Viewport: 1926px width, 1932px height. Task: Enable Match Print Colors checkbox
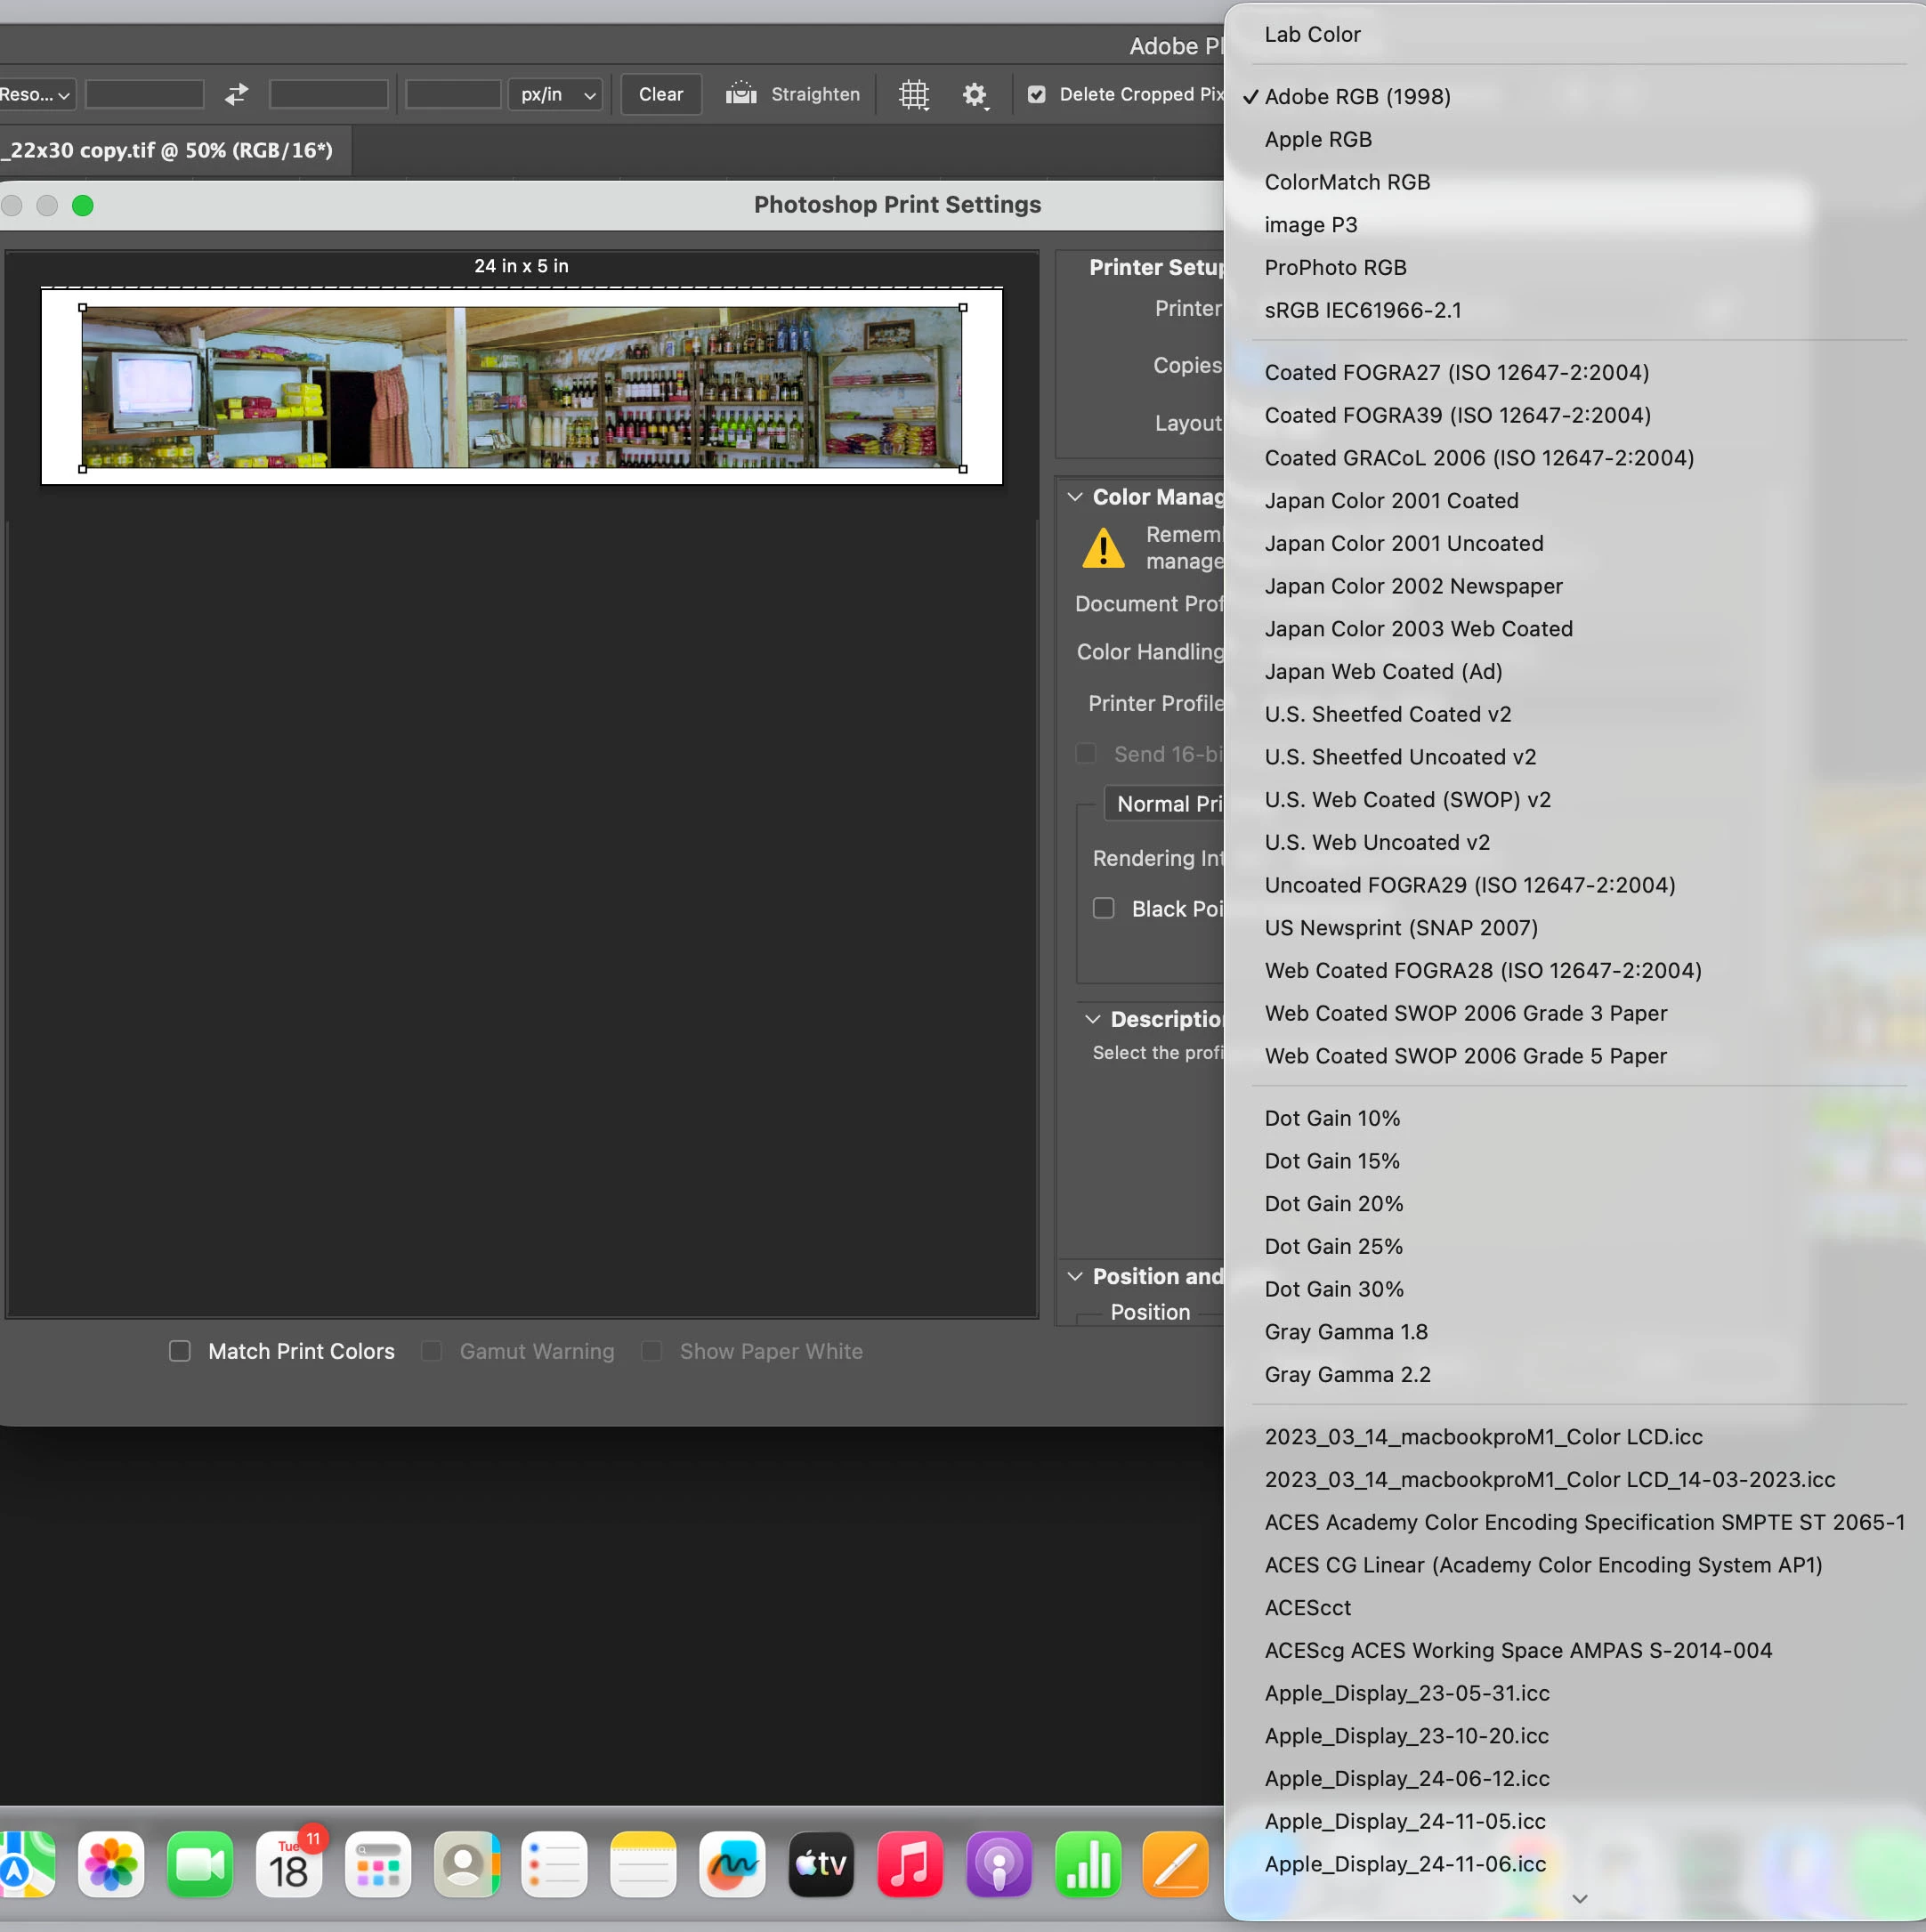pyautogui.click(x=180, y=1351)
